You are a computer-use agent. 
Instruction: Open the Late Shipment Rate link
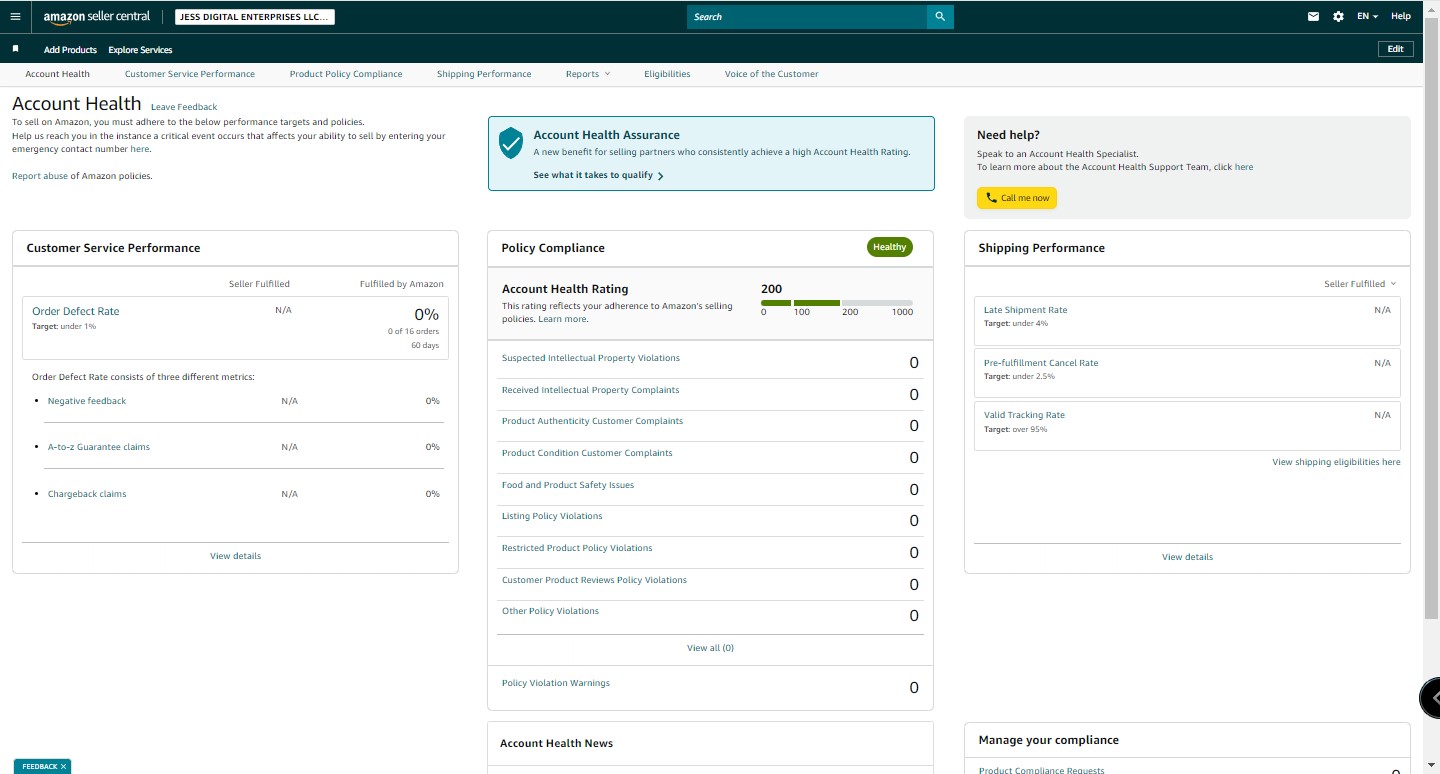(1026, 310)
